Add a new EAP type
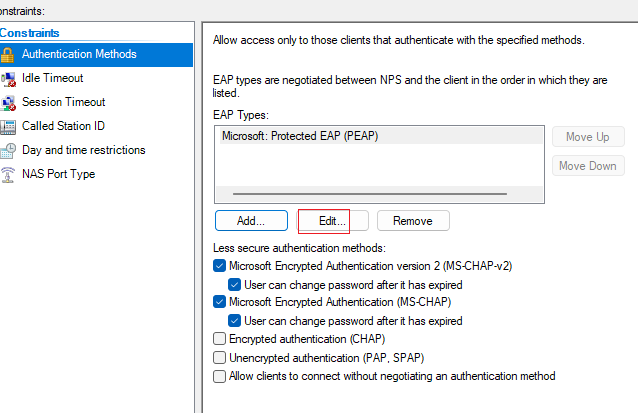 [x=251, y=221]
